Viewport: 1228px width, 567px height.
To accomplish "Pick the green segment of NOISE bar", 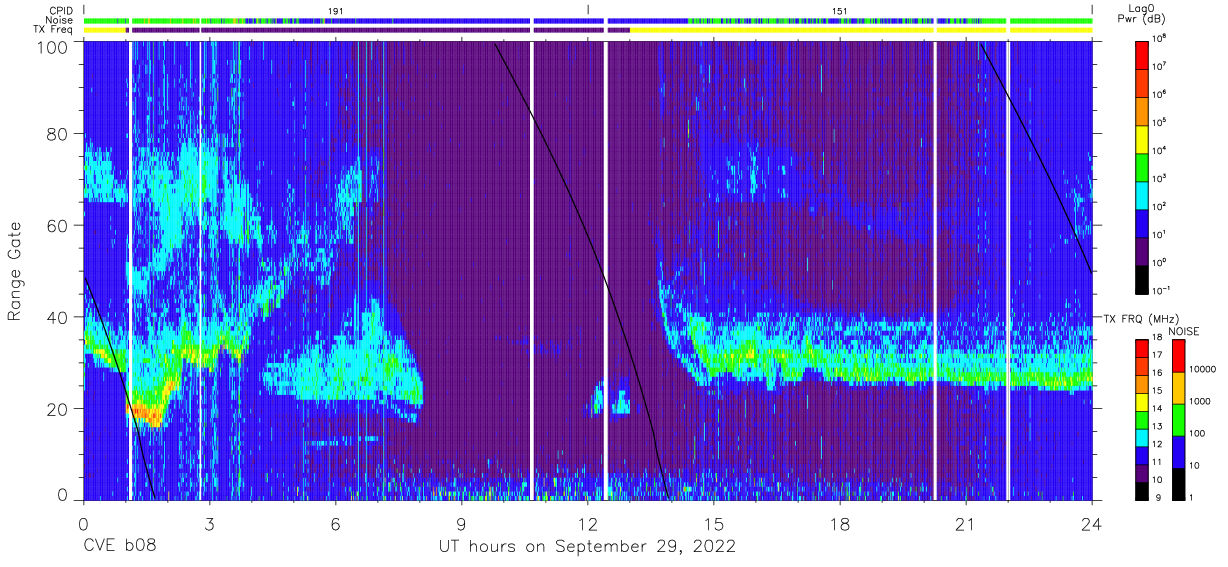I will point(1177,419).
